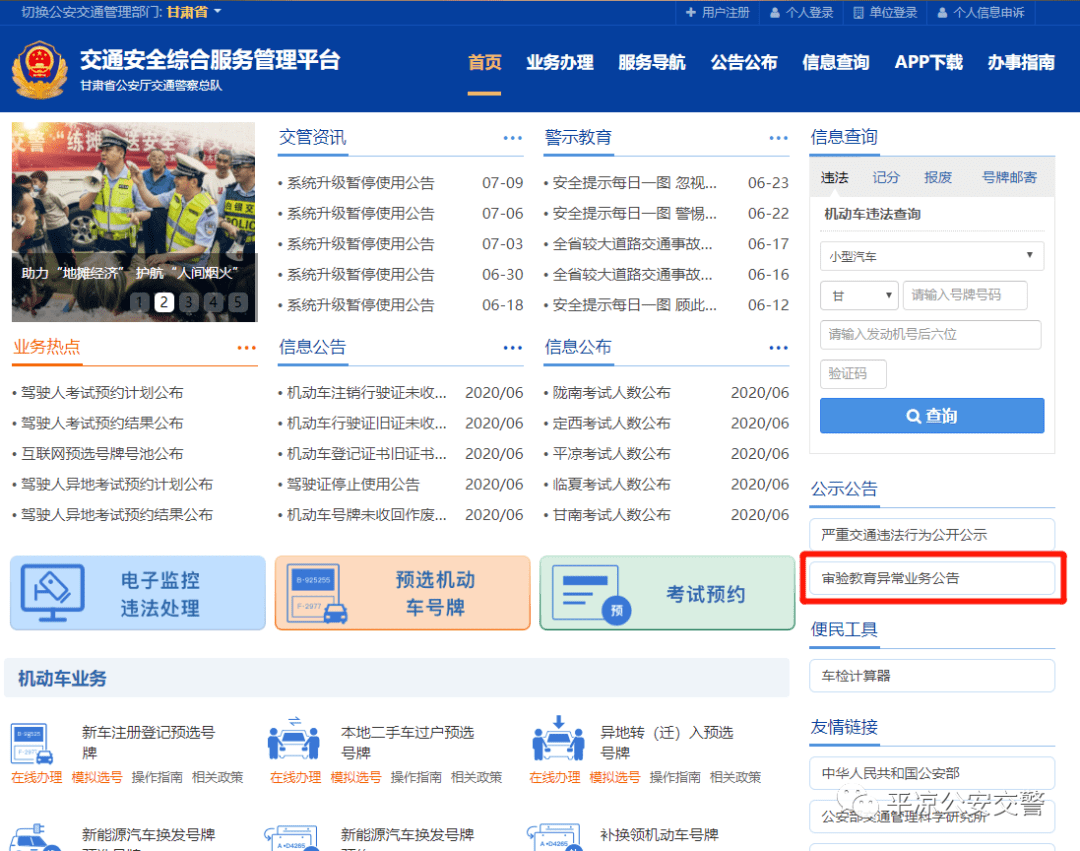Image resolution: width=1080 pixels, height=851 pixels.
Task: Switch to the 号牌邮寄 tab
Action: coord(1009,178)
